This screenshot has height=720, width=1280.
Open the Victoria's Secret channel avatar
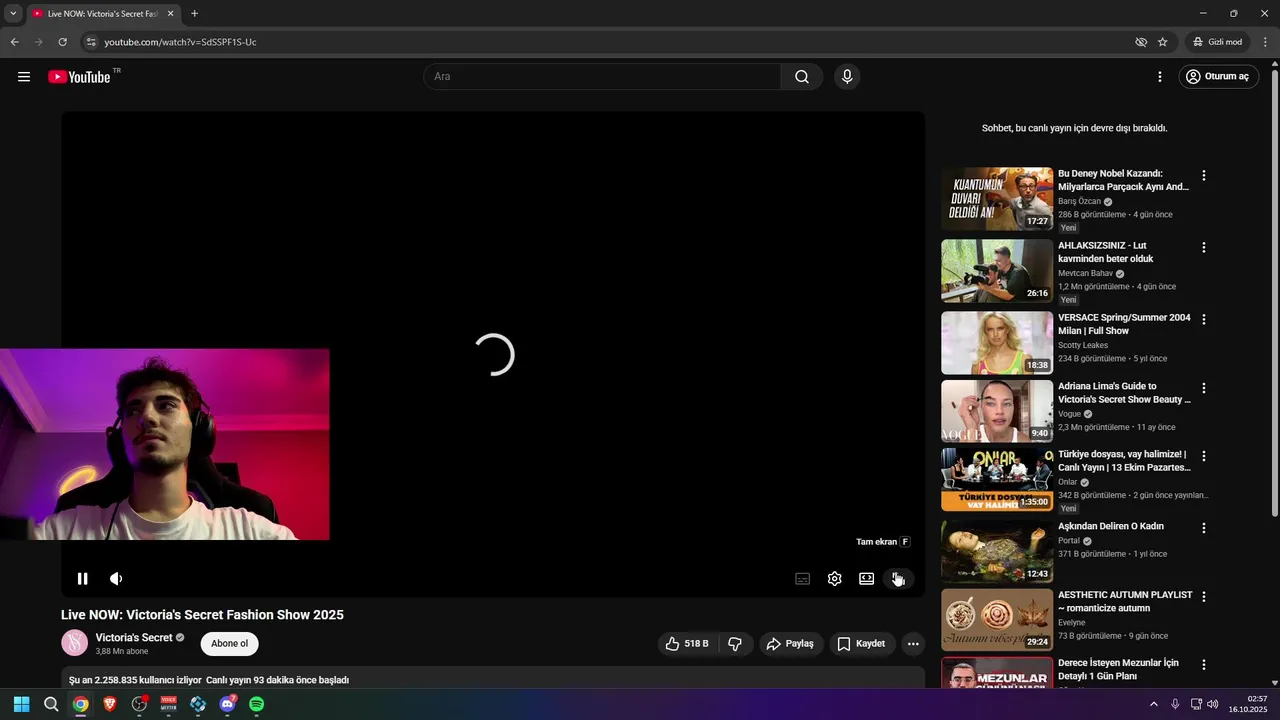tap(75, 643)
